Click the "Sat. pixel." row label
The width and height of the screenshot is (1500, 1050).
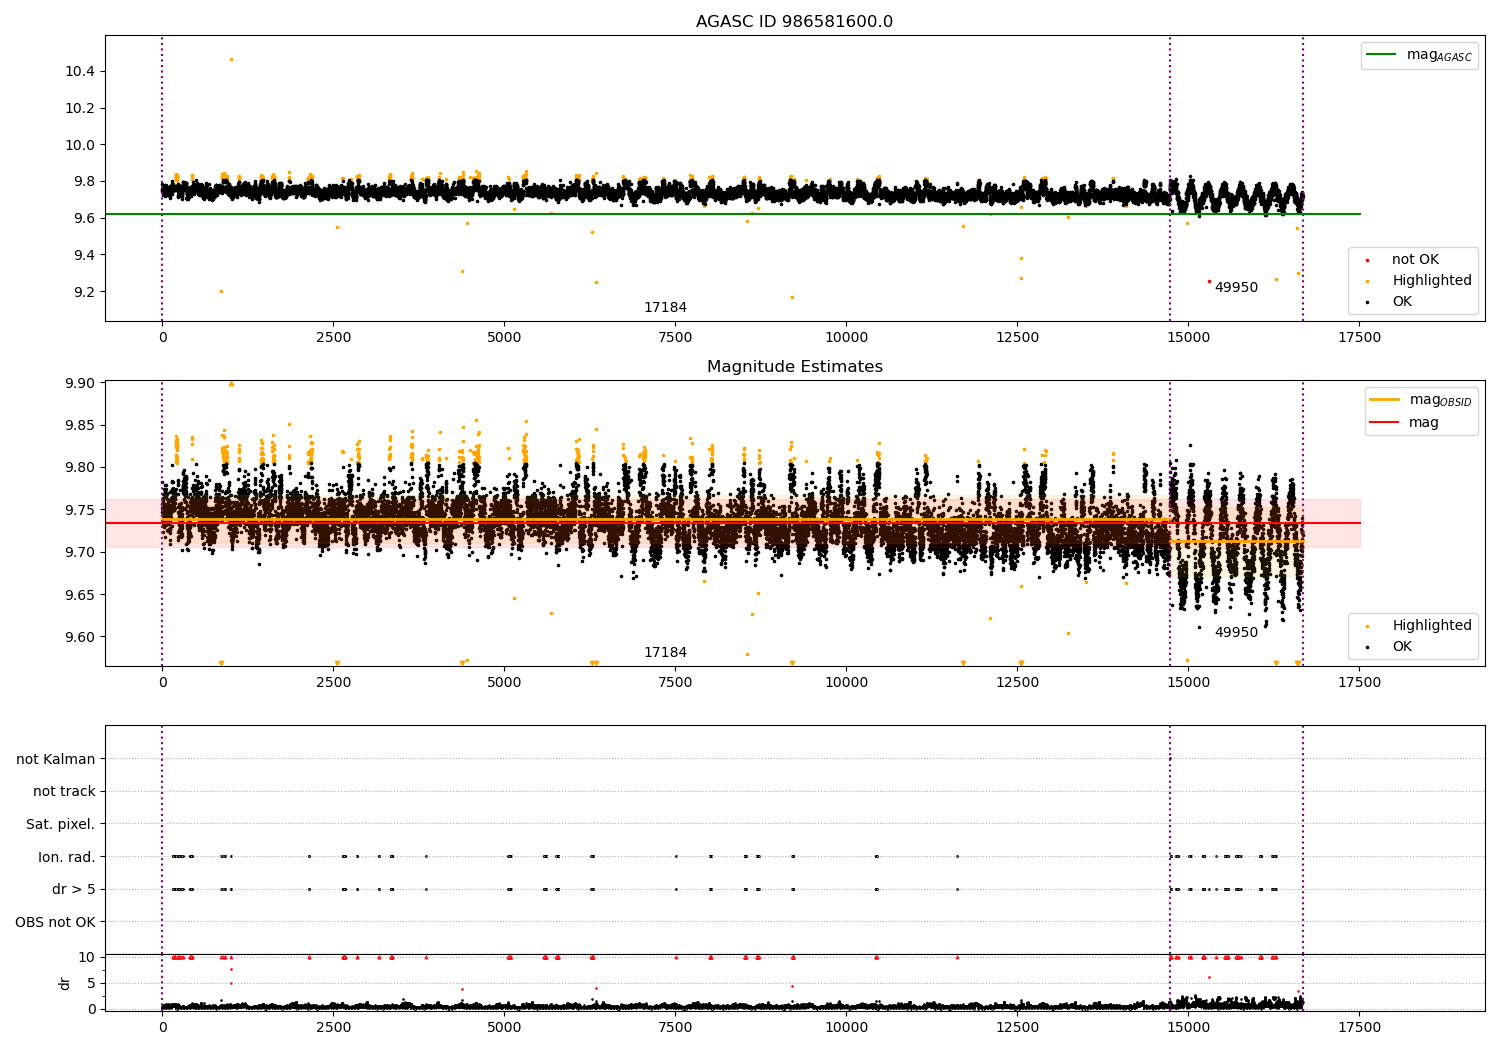(61, 825)
